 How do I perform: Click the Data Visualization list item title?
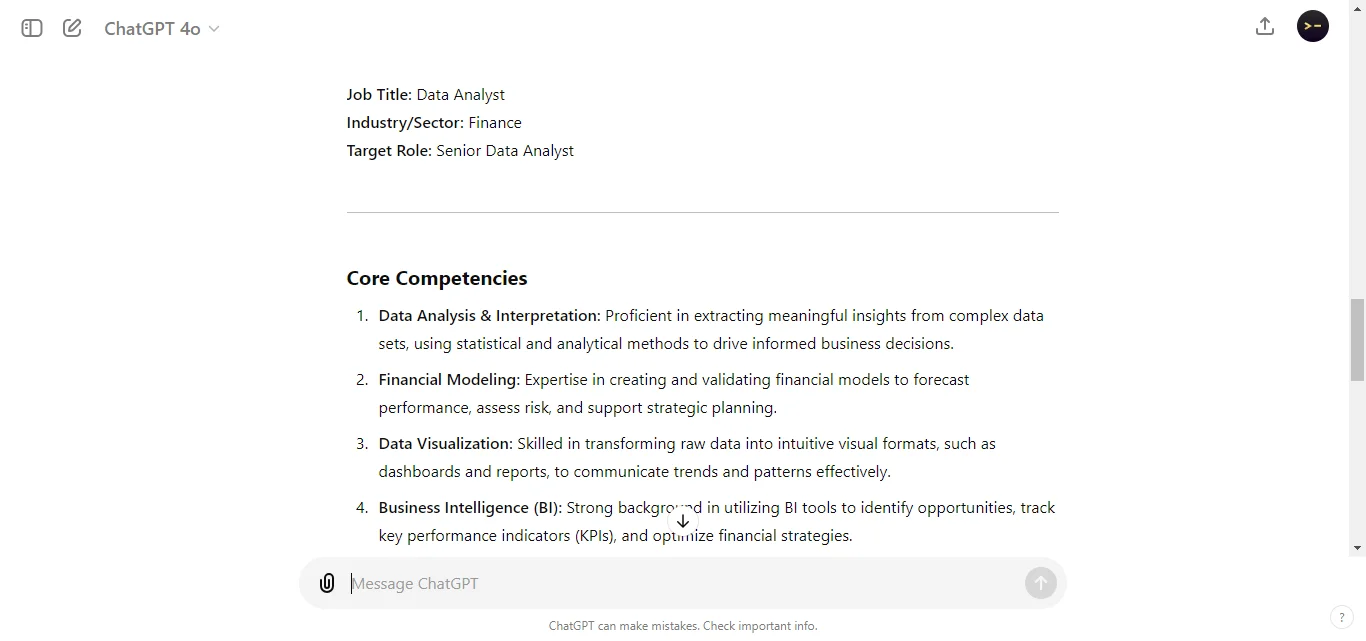coord(445,444)
